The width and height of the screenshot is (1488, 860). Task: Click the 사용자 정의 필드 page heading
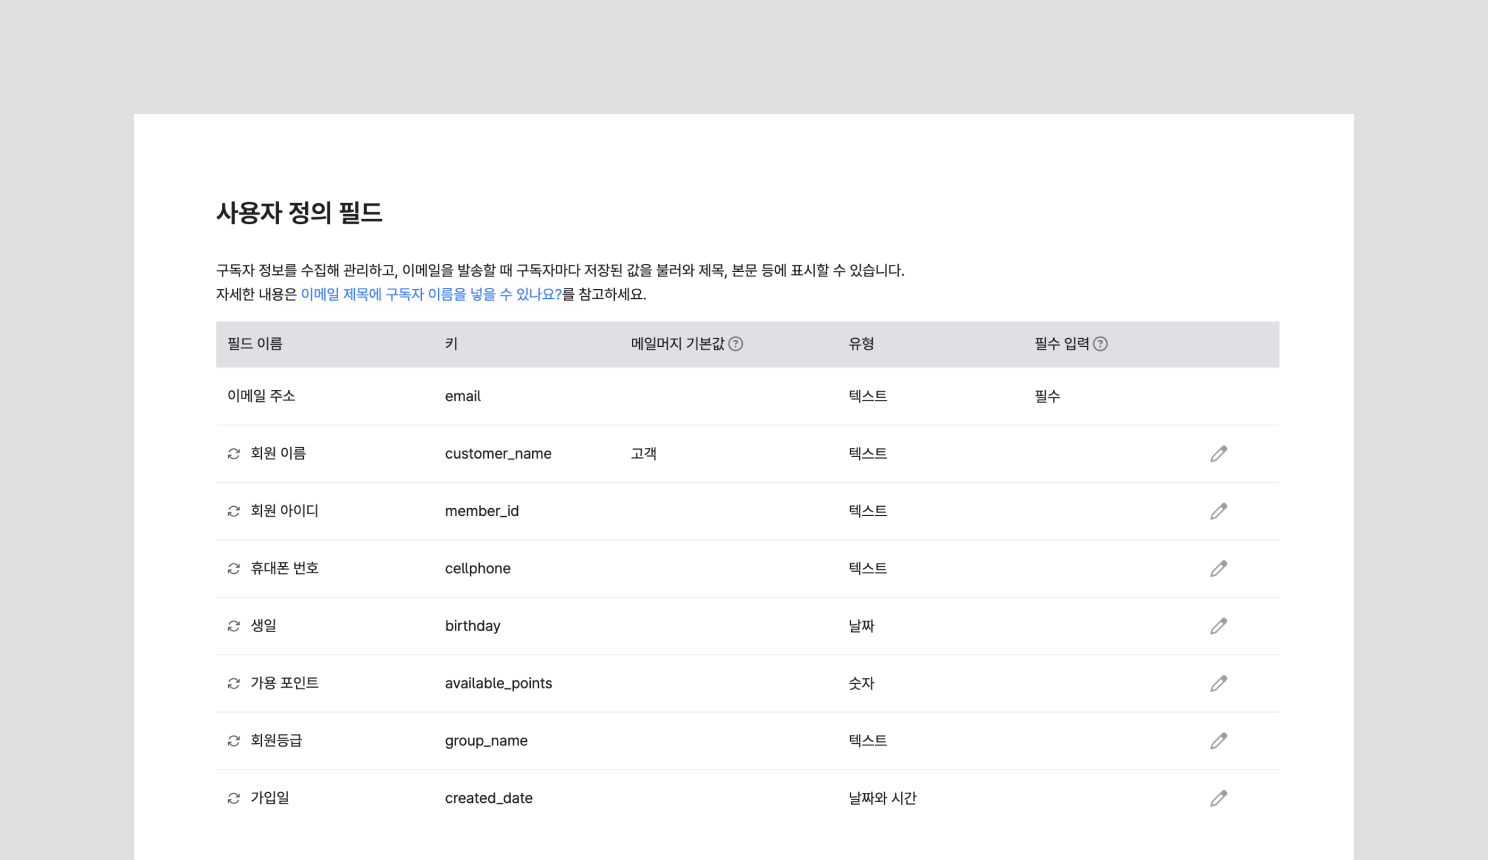(299, 213)
